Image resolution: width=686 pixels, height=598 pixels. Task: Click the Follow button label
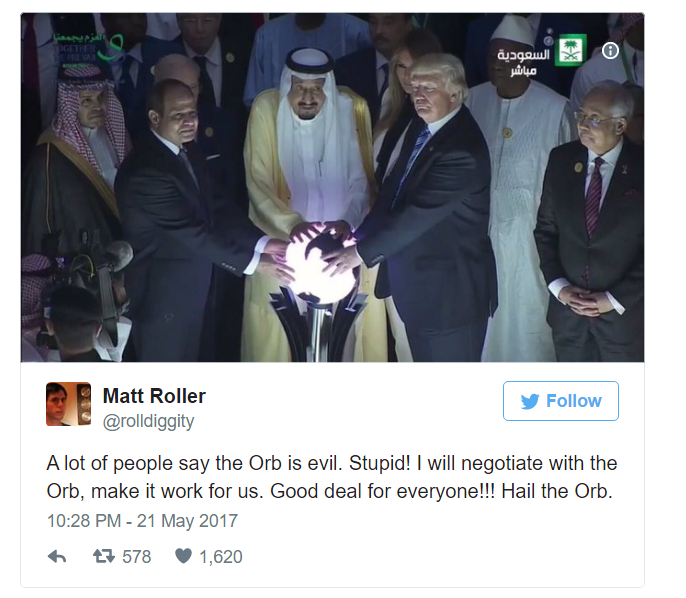(574, 401)
